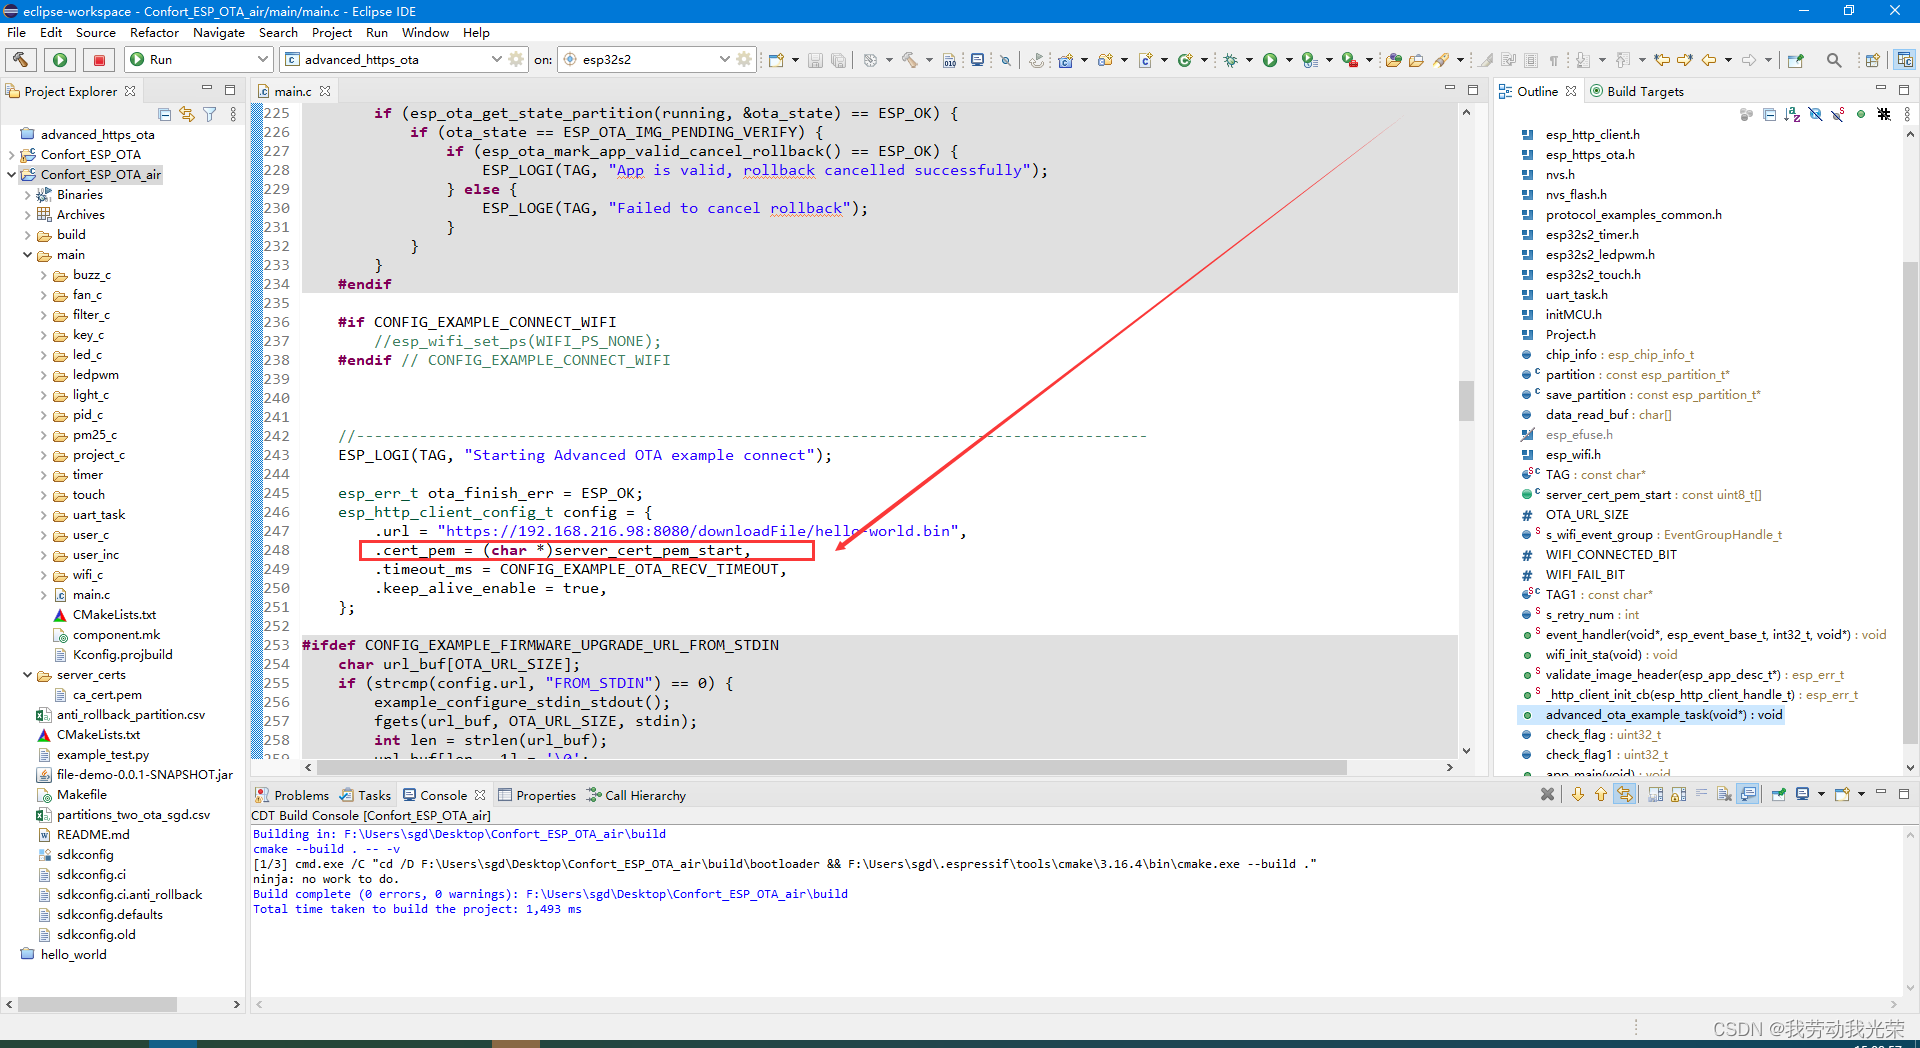1920x1048 pixels.
Task: Expand the Binaries folder
Action: click(x=27, y=194)
